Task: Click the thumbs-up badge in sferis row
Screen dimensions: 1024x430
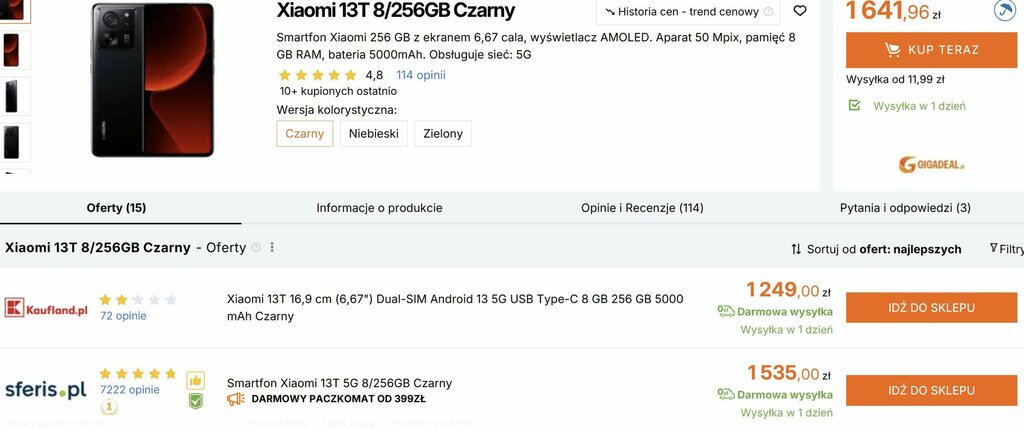Action: [x=196, y=380]
